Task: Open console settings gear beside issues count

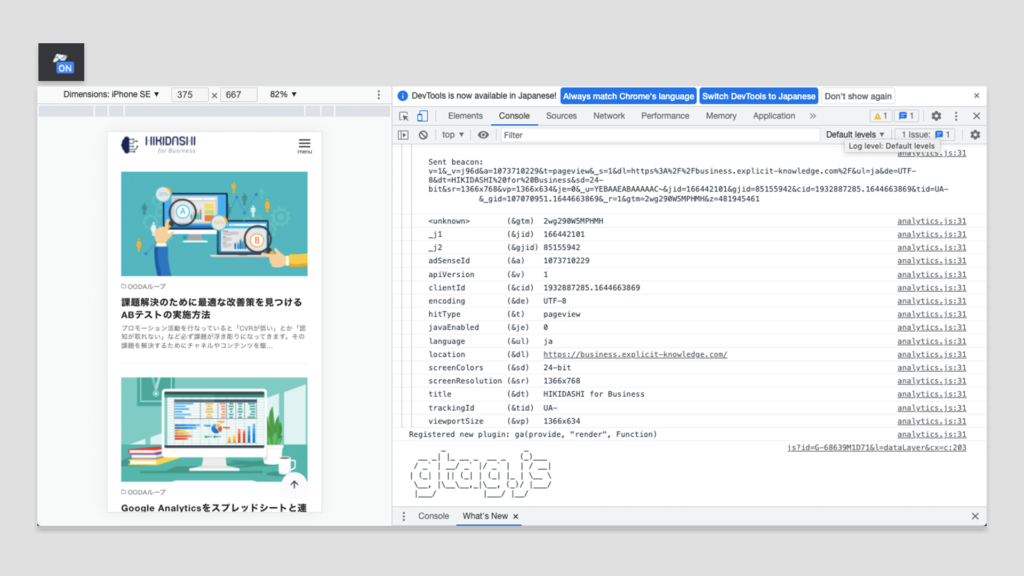Action: click(x=975, y=135)
